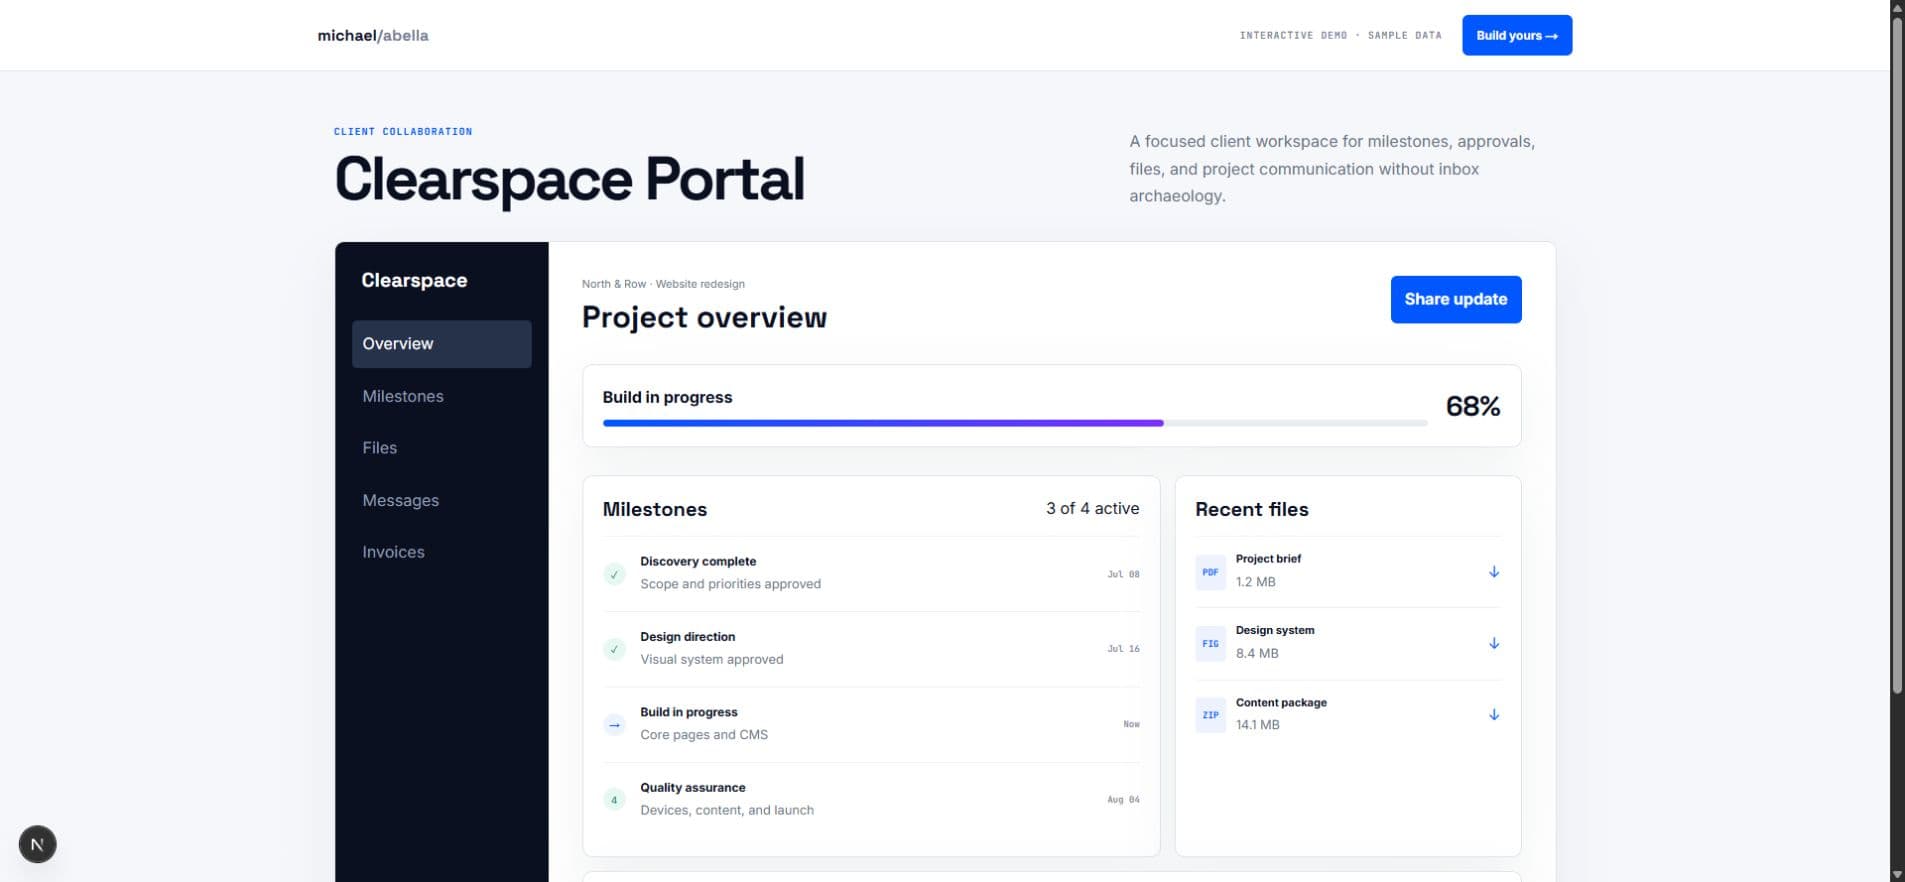1905x882 pixels.
Task: Click the CLIENT COLLABORATION label
Action: point(403,131)
